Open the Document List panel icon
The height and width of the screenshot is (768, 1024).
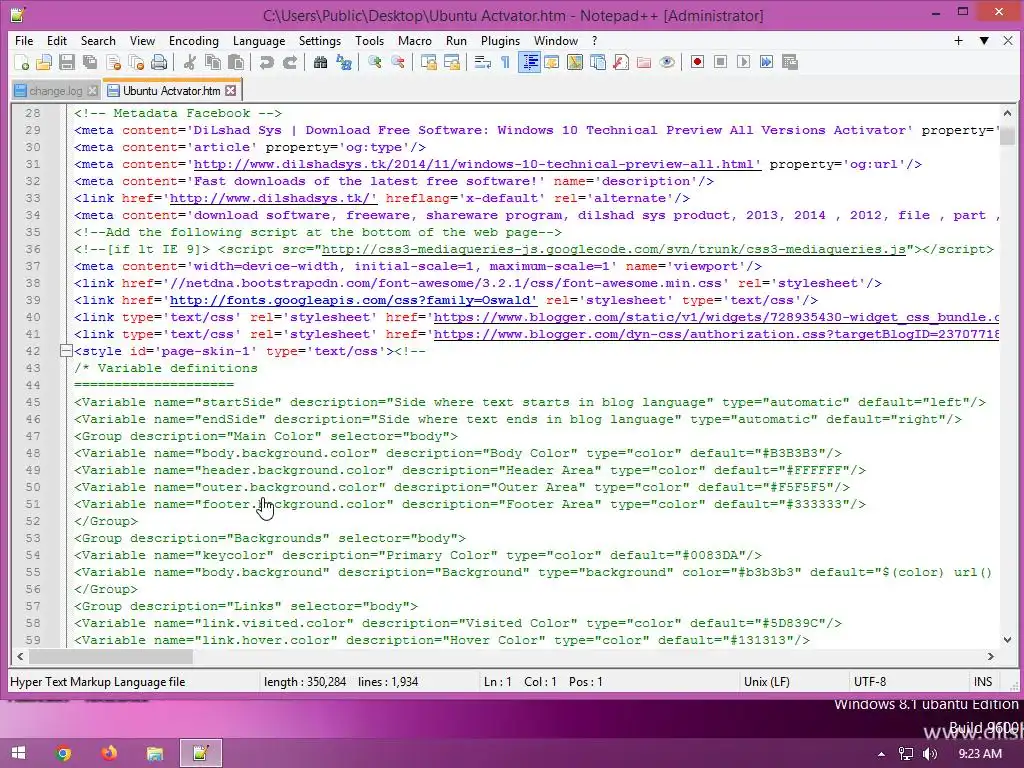click(598, 62)
